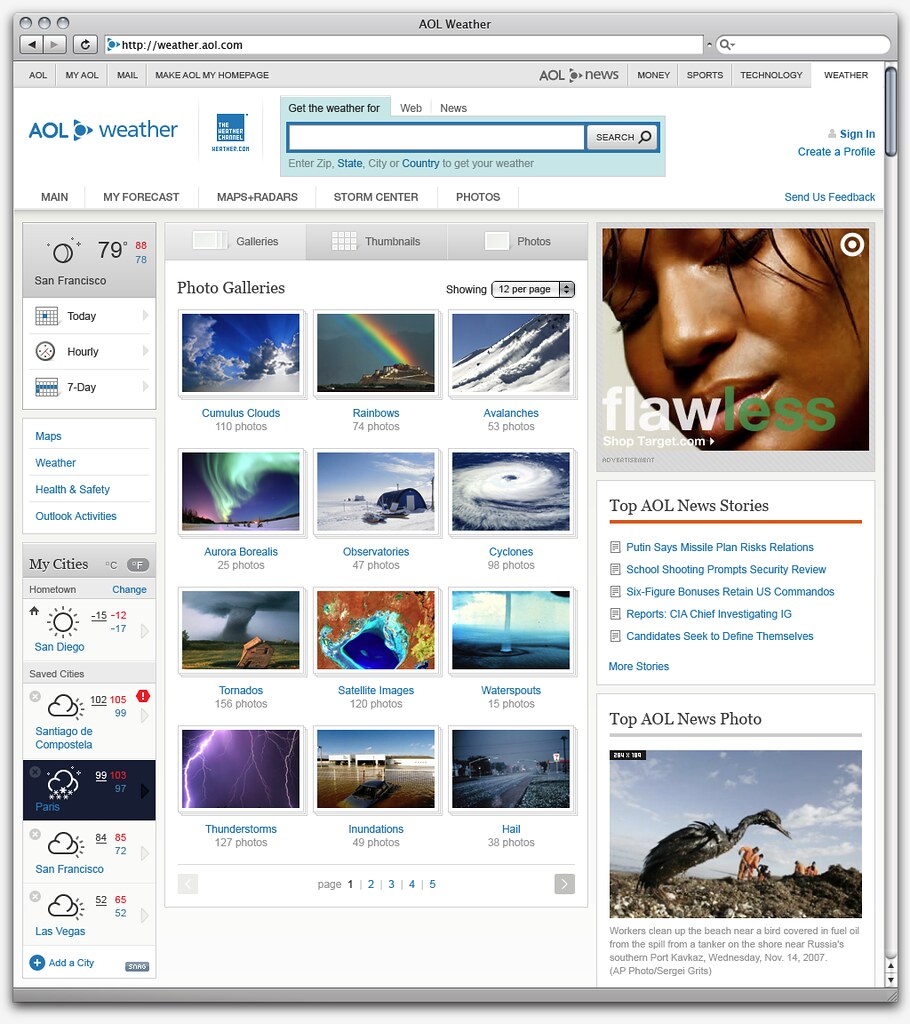Expand saved San Francisco details arrow
Viewport: 910px width, 1024px height.
tap(145, 854)
